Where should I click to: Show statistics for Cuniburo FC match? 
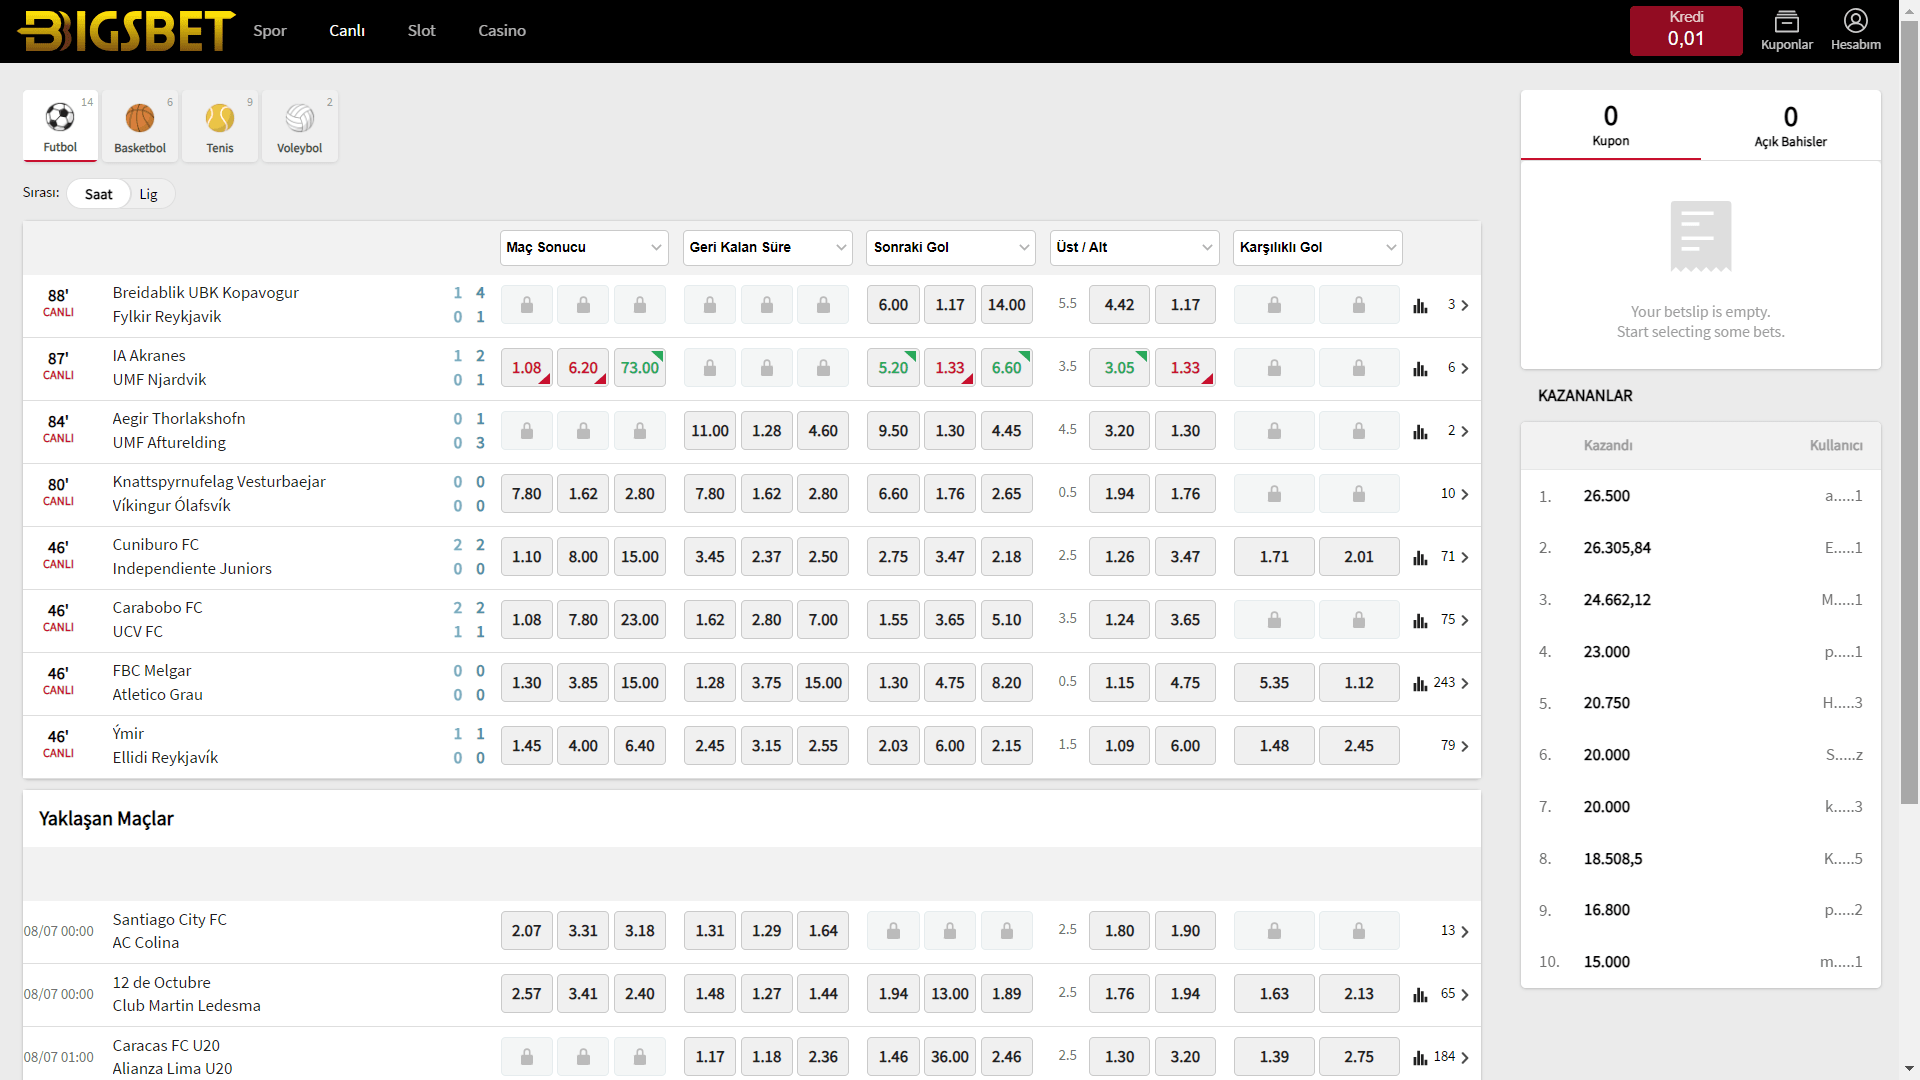1420,558
